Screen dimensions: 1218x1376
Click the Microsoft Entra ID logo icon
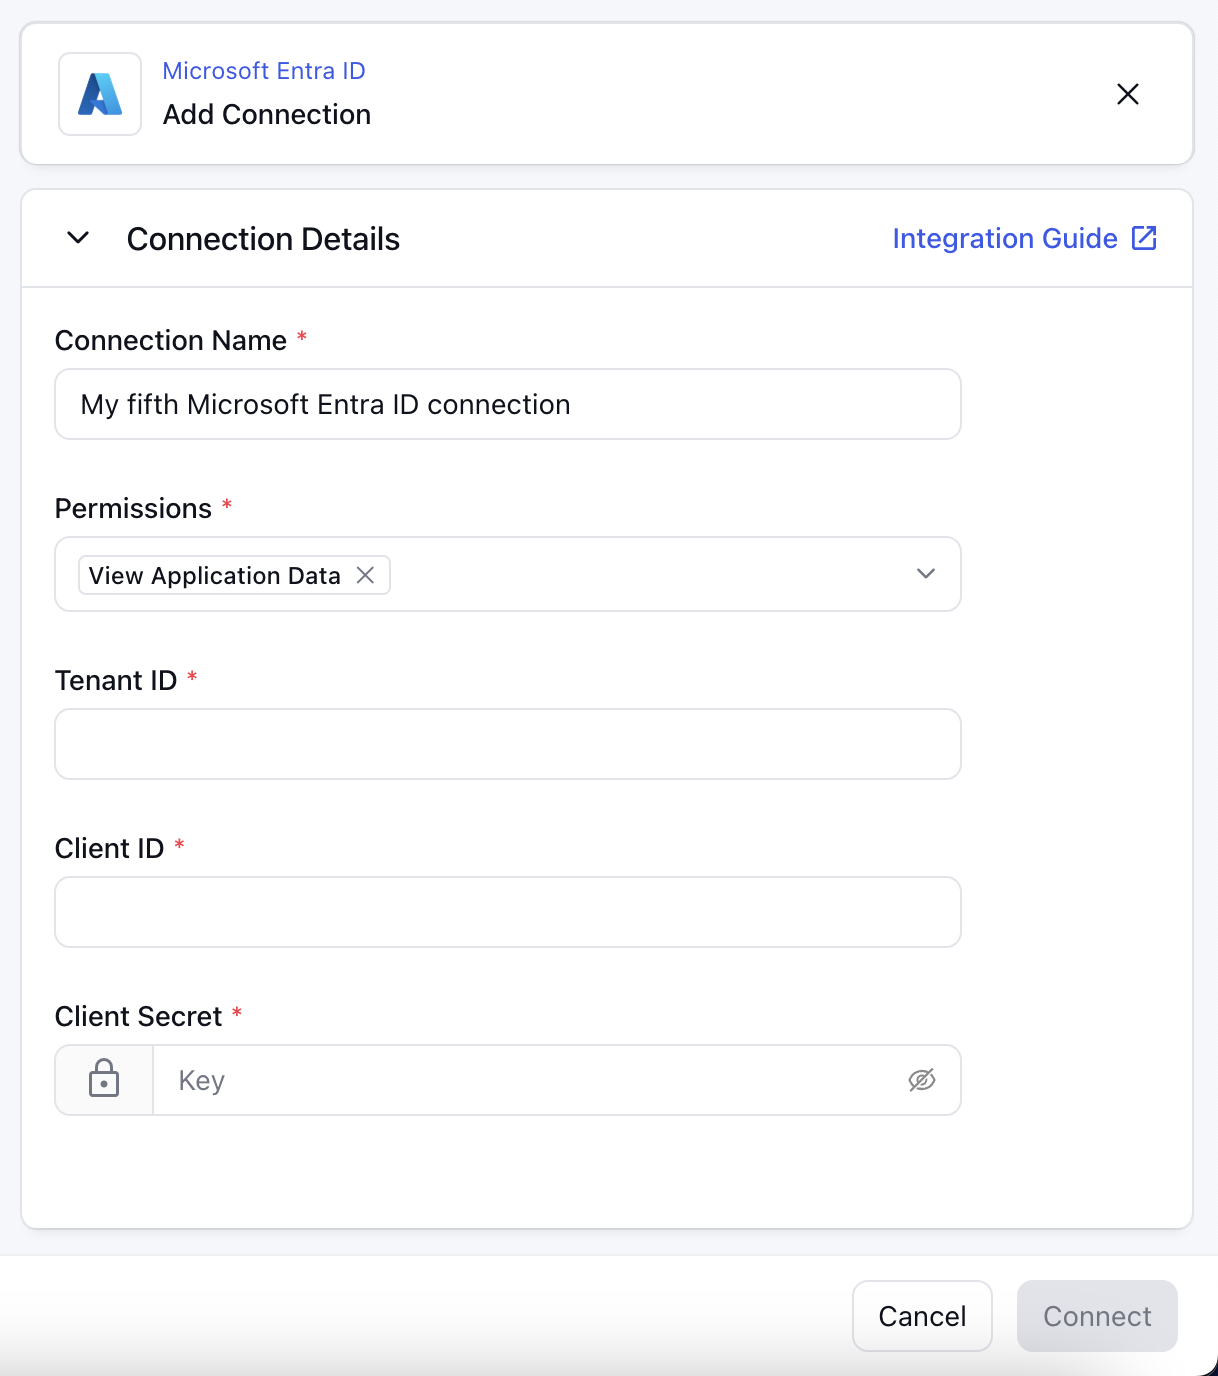(100, 94)
